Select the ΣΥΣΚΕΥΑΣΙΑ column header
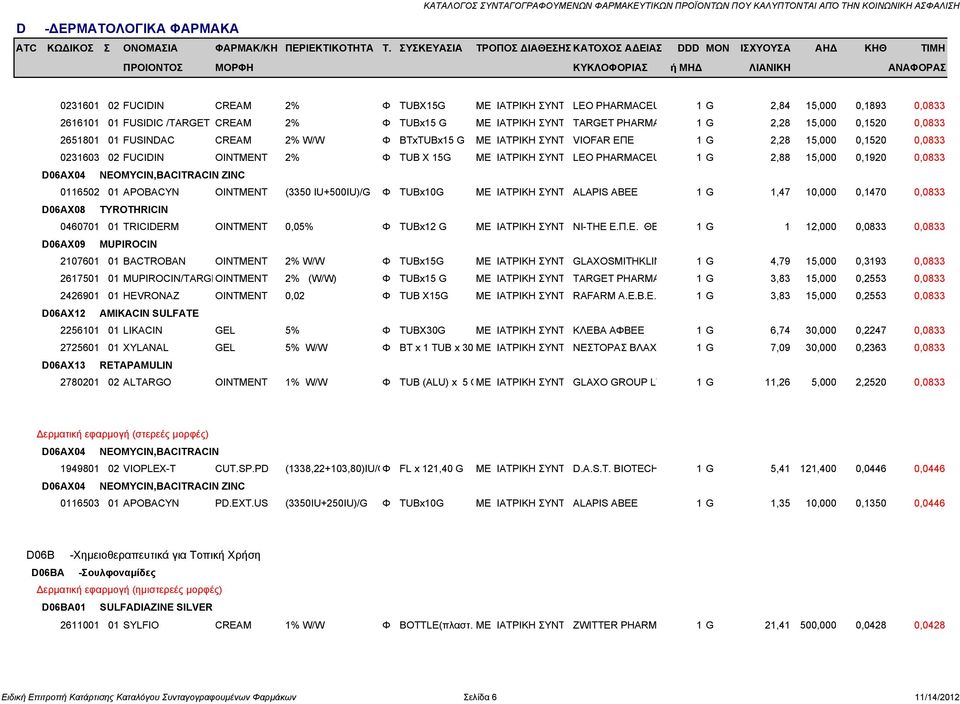 click(x=430, y=48)
